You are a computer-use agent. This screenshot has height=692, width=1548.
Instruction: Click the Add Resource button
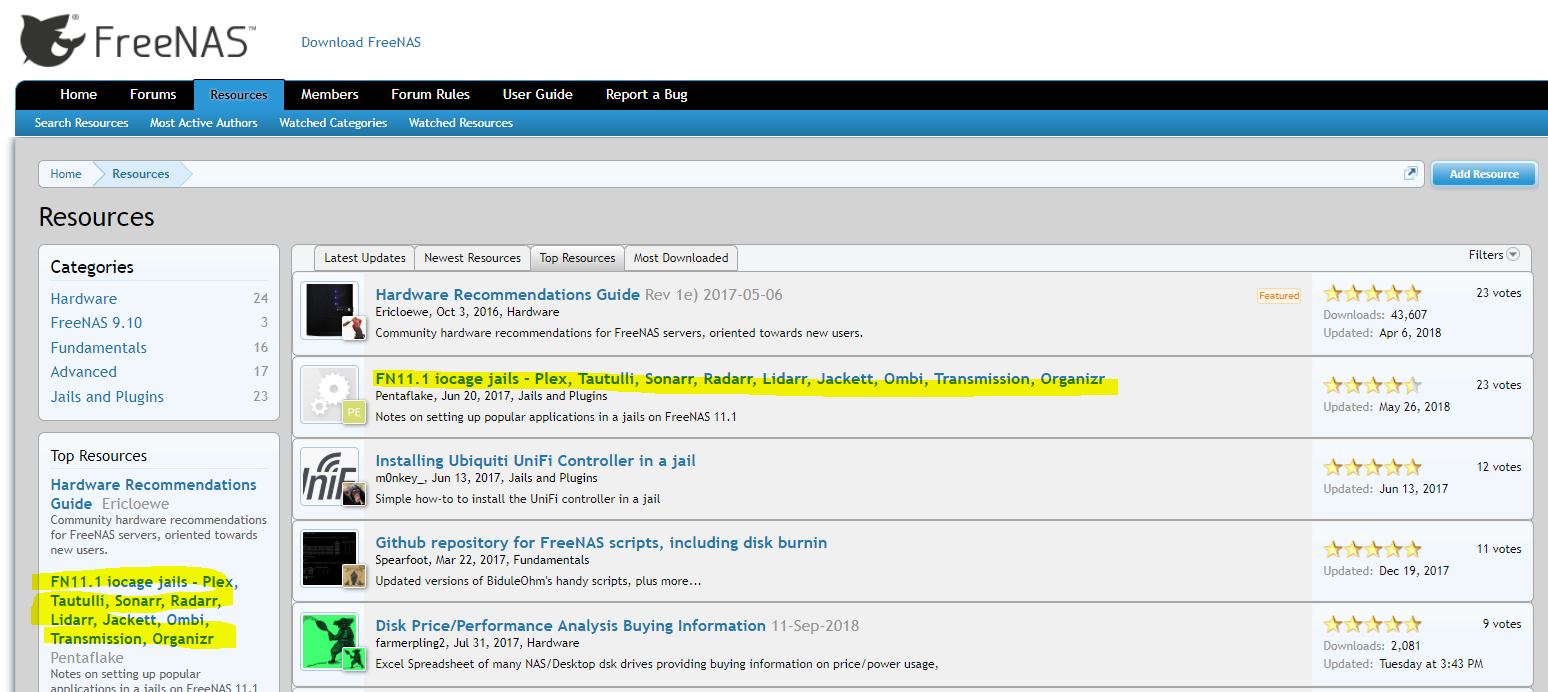(1484, 174)
